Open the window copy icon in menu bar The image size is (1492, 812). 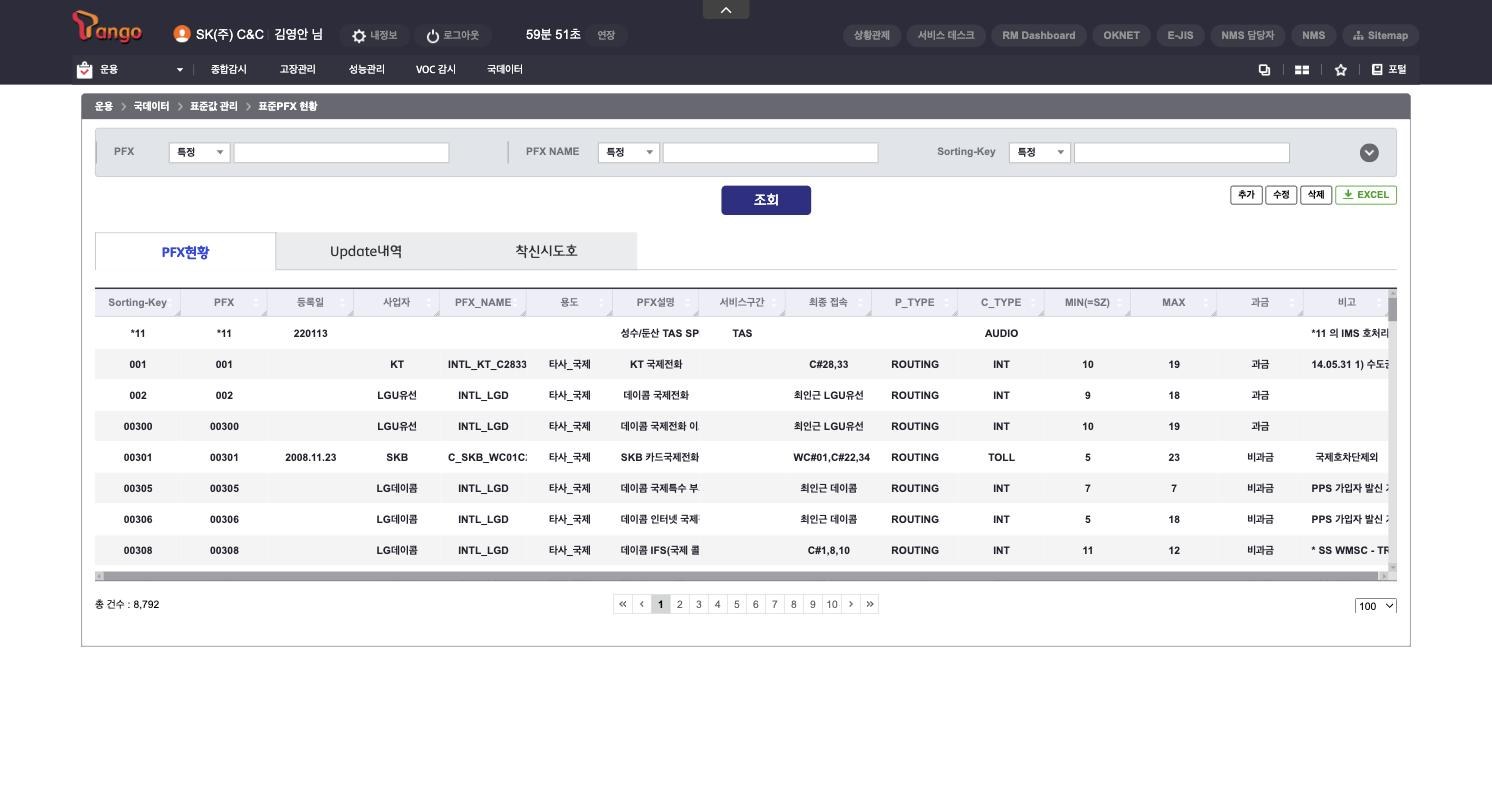tap(1264, 70)
